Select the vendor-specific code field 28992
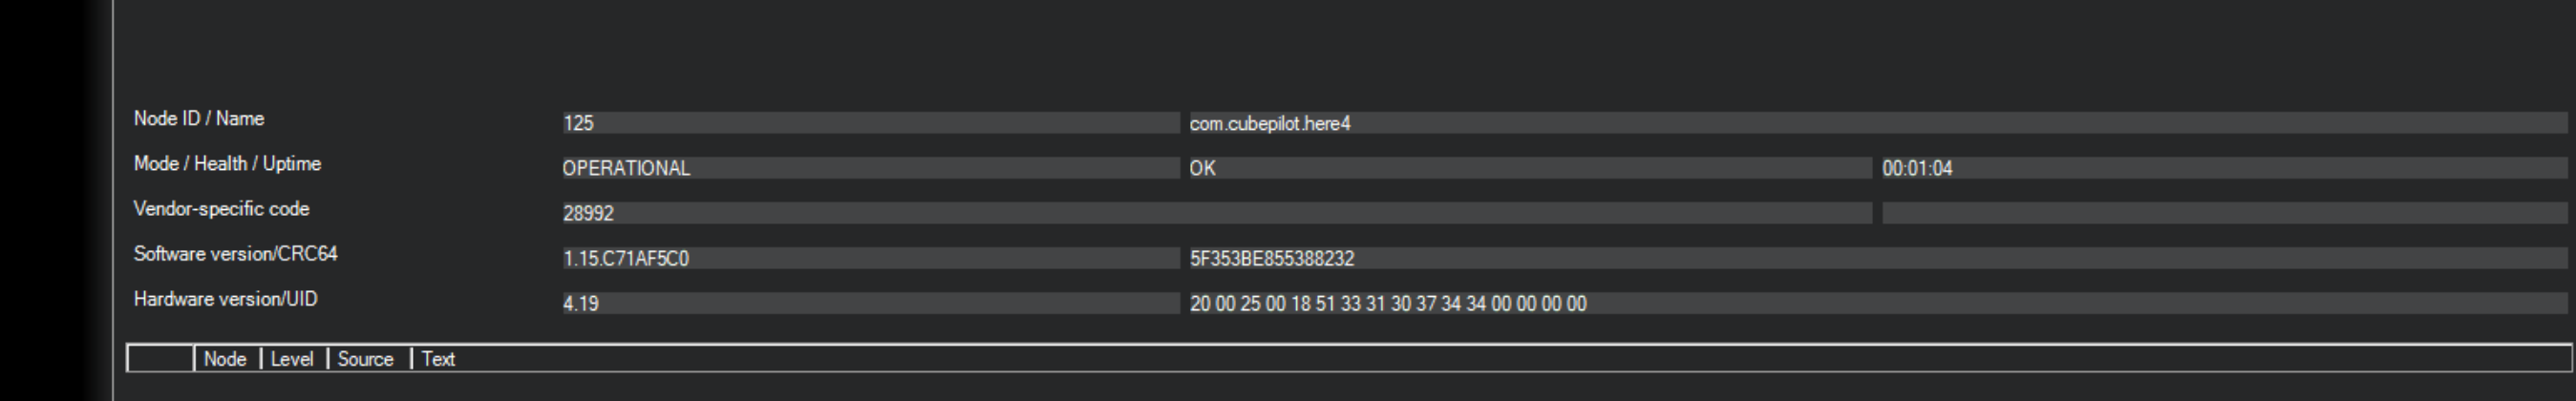The width and height of the screenshot is (2576, 401). [1215, 213]
